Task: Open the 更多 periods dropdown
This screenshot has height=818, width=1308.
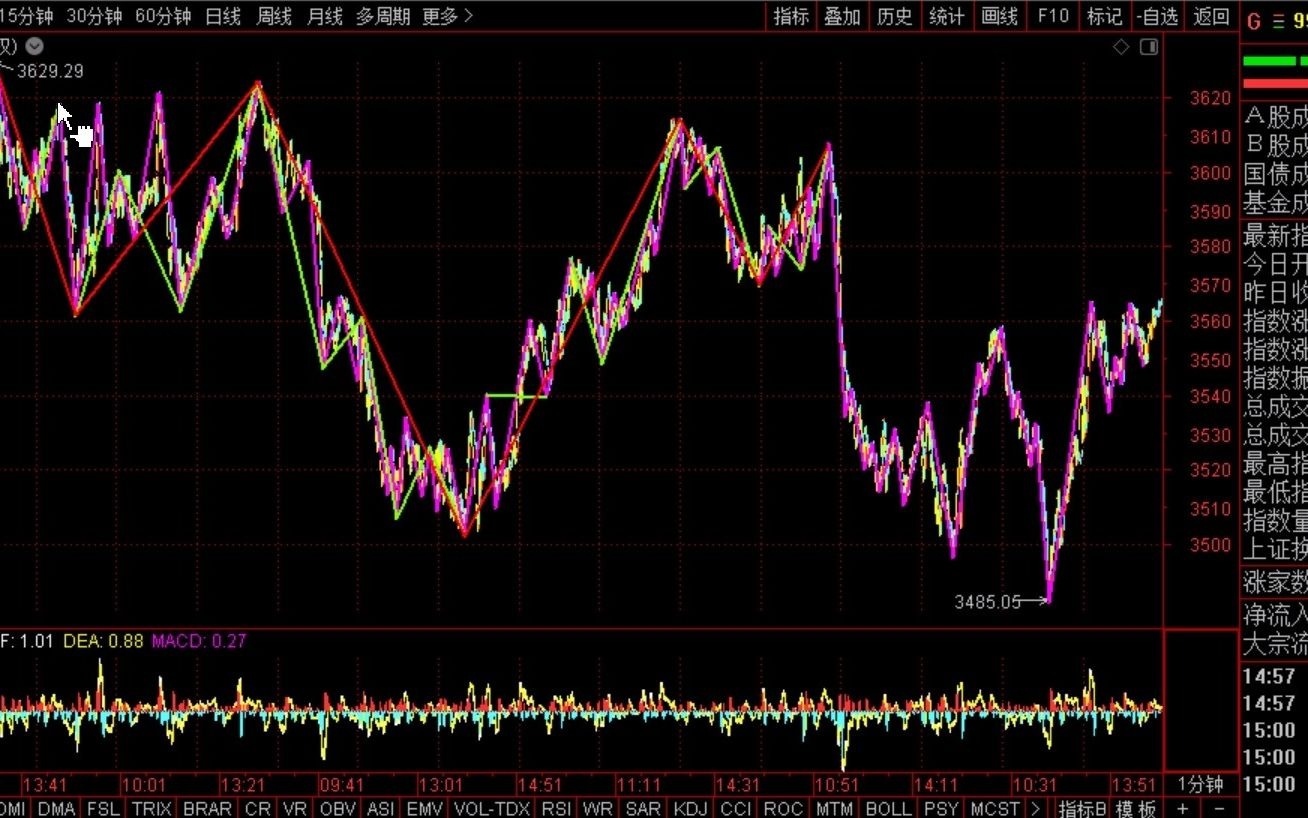Action: tap(447, 16)
